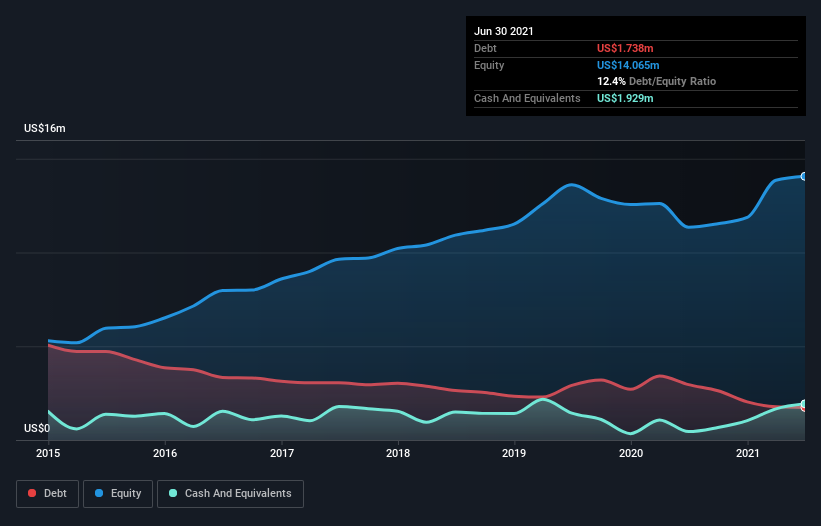
Task: Click the red Debt legend dot
Action: point(32,493)
